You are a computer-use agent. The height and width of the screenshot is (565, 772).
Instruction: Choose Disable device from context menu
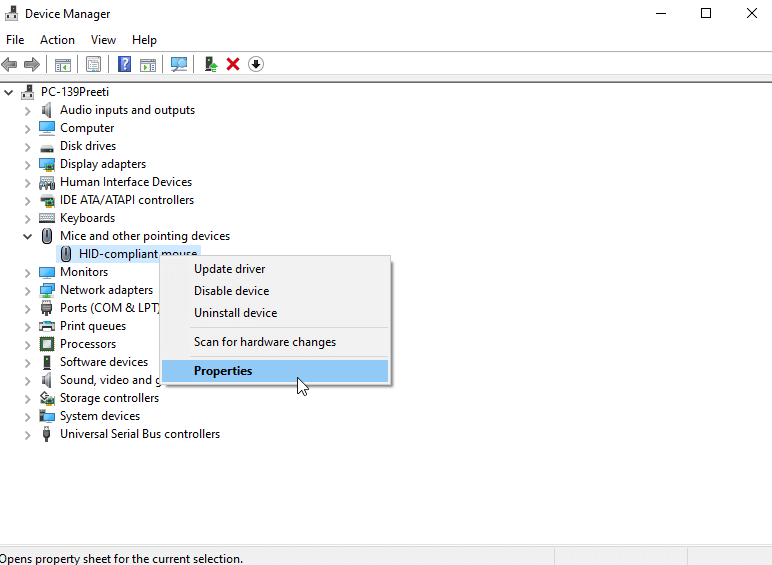click(x=275, y=291)
